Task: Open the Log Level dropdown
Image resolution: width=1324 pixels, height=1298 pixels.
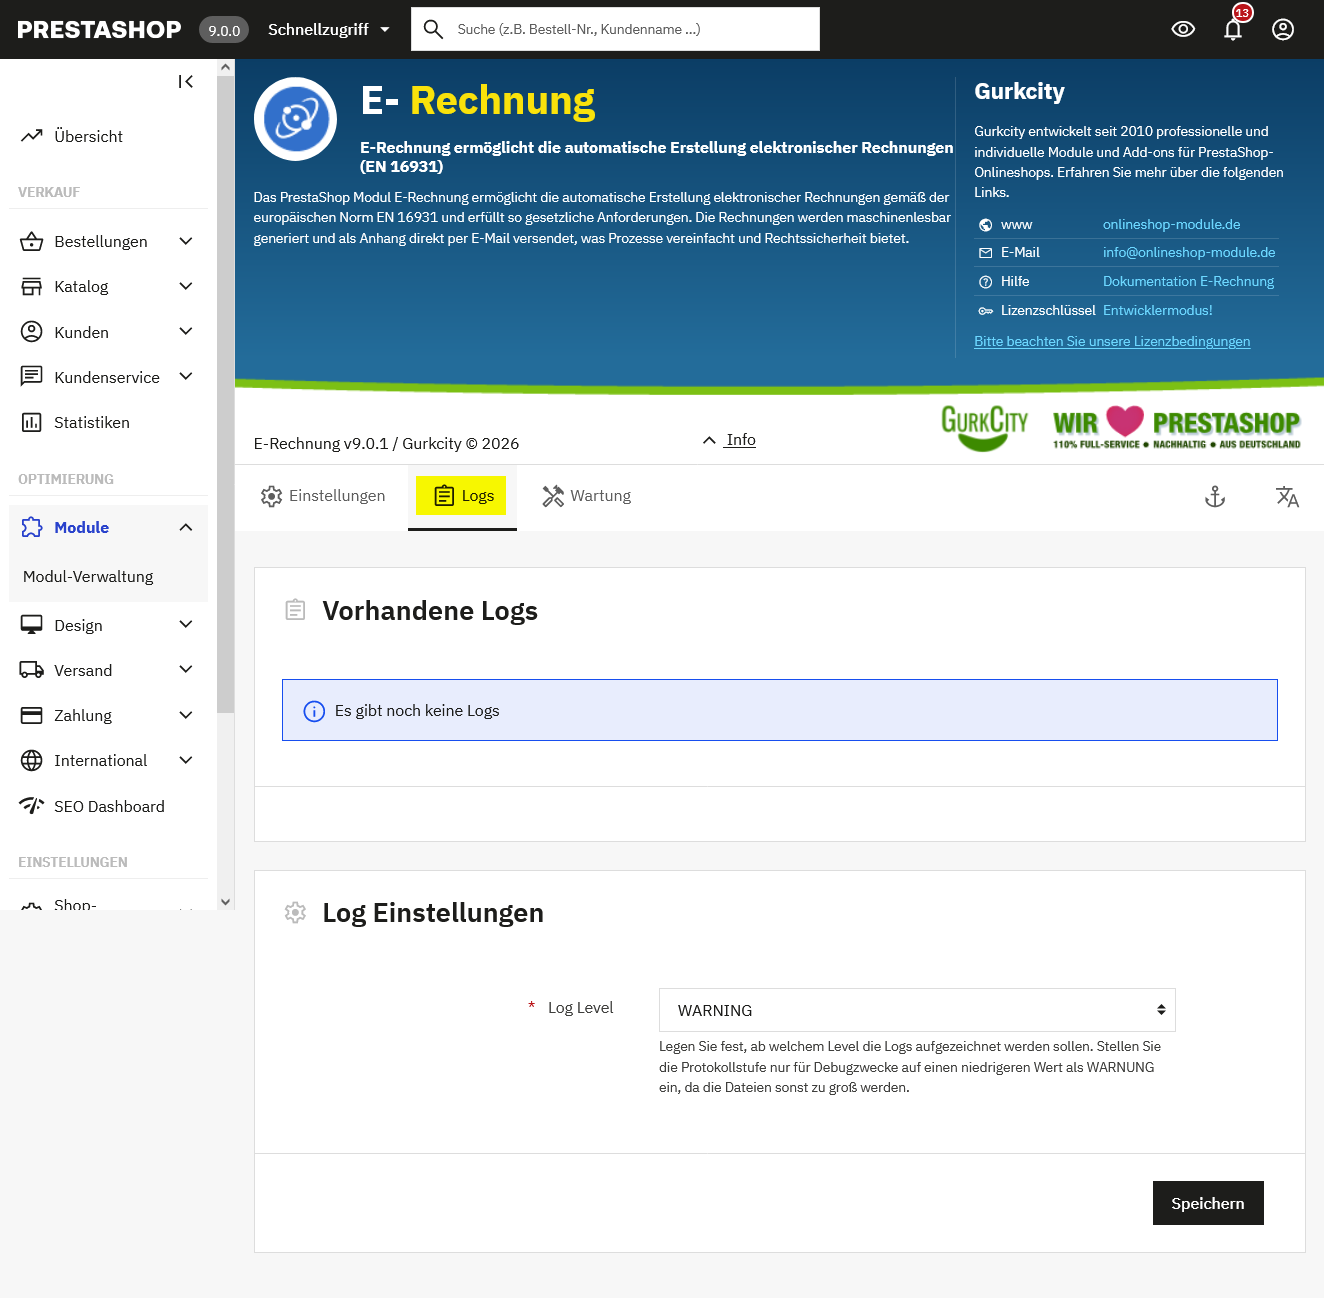Action: [x=916, y=1010]
